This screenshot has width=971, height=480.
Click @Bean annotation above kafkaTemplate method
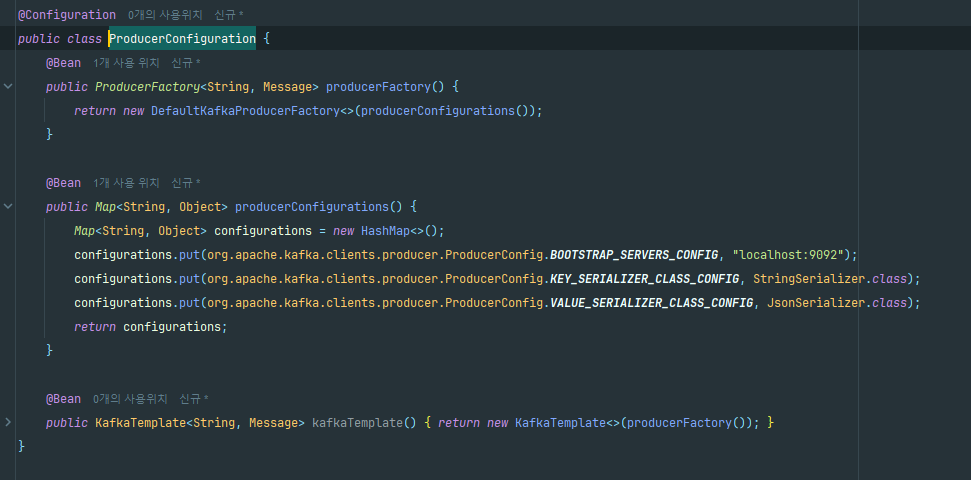63,399
